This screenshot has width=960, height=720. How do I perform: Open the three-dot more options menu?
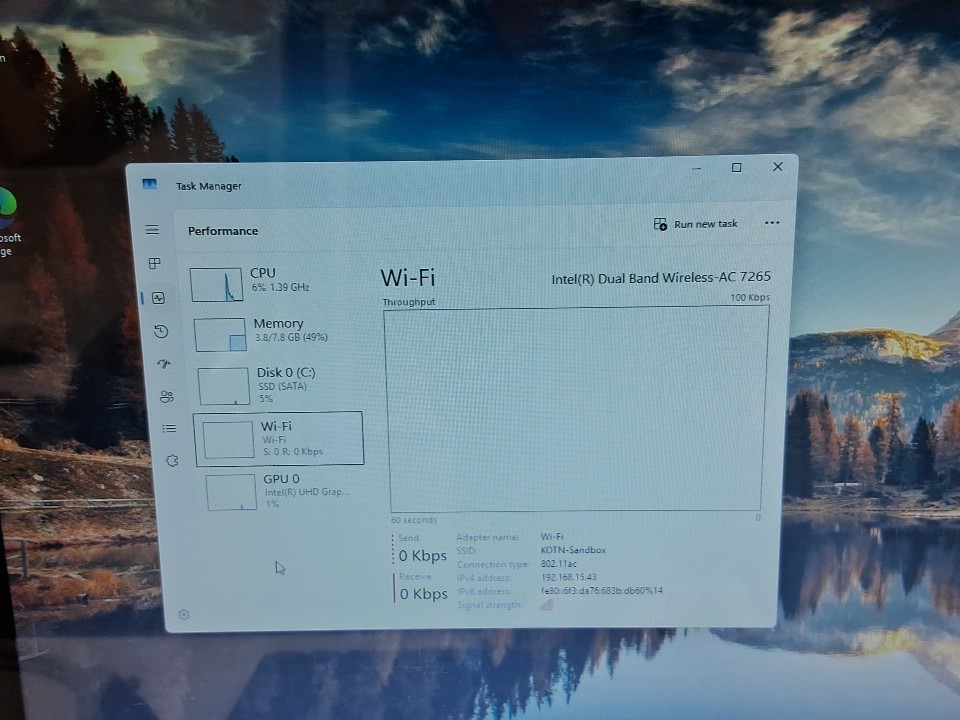pyautogui.click(x=772, y=223)
